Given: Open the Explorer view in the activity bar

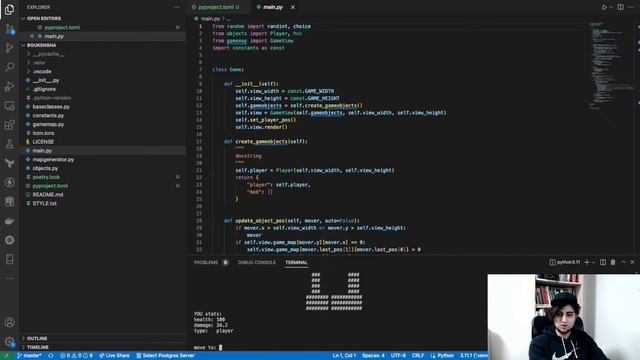Looking at the screenshot, I should (9, 9).
